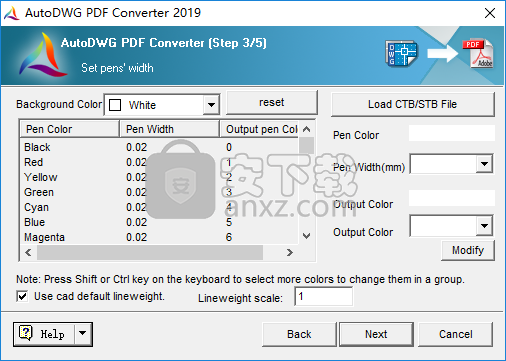Click the large AutoDWG banner logo

point(42,55)
